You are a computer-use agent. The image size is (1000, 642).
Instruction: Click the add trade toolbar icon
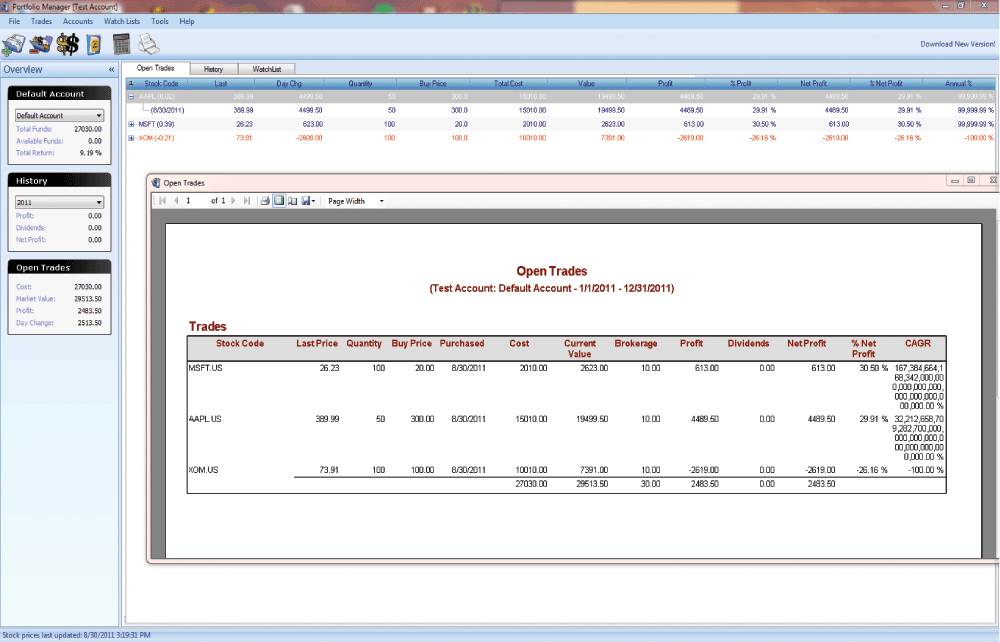pyautogui.click(x=14, y=43)
